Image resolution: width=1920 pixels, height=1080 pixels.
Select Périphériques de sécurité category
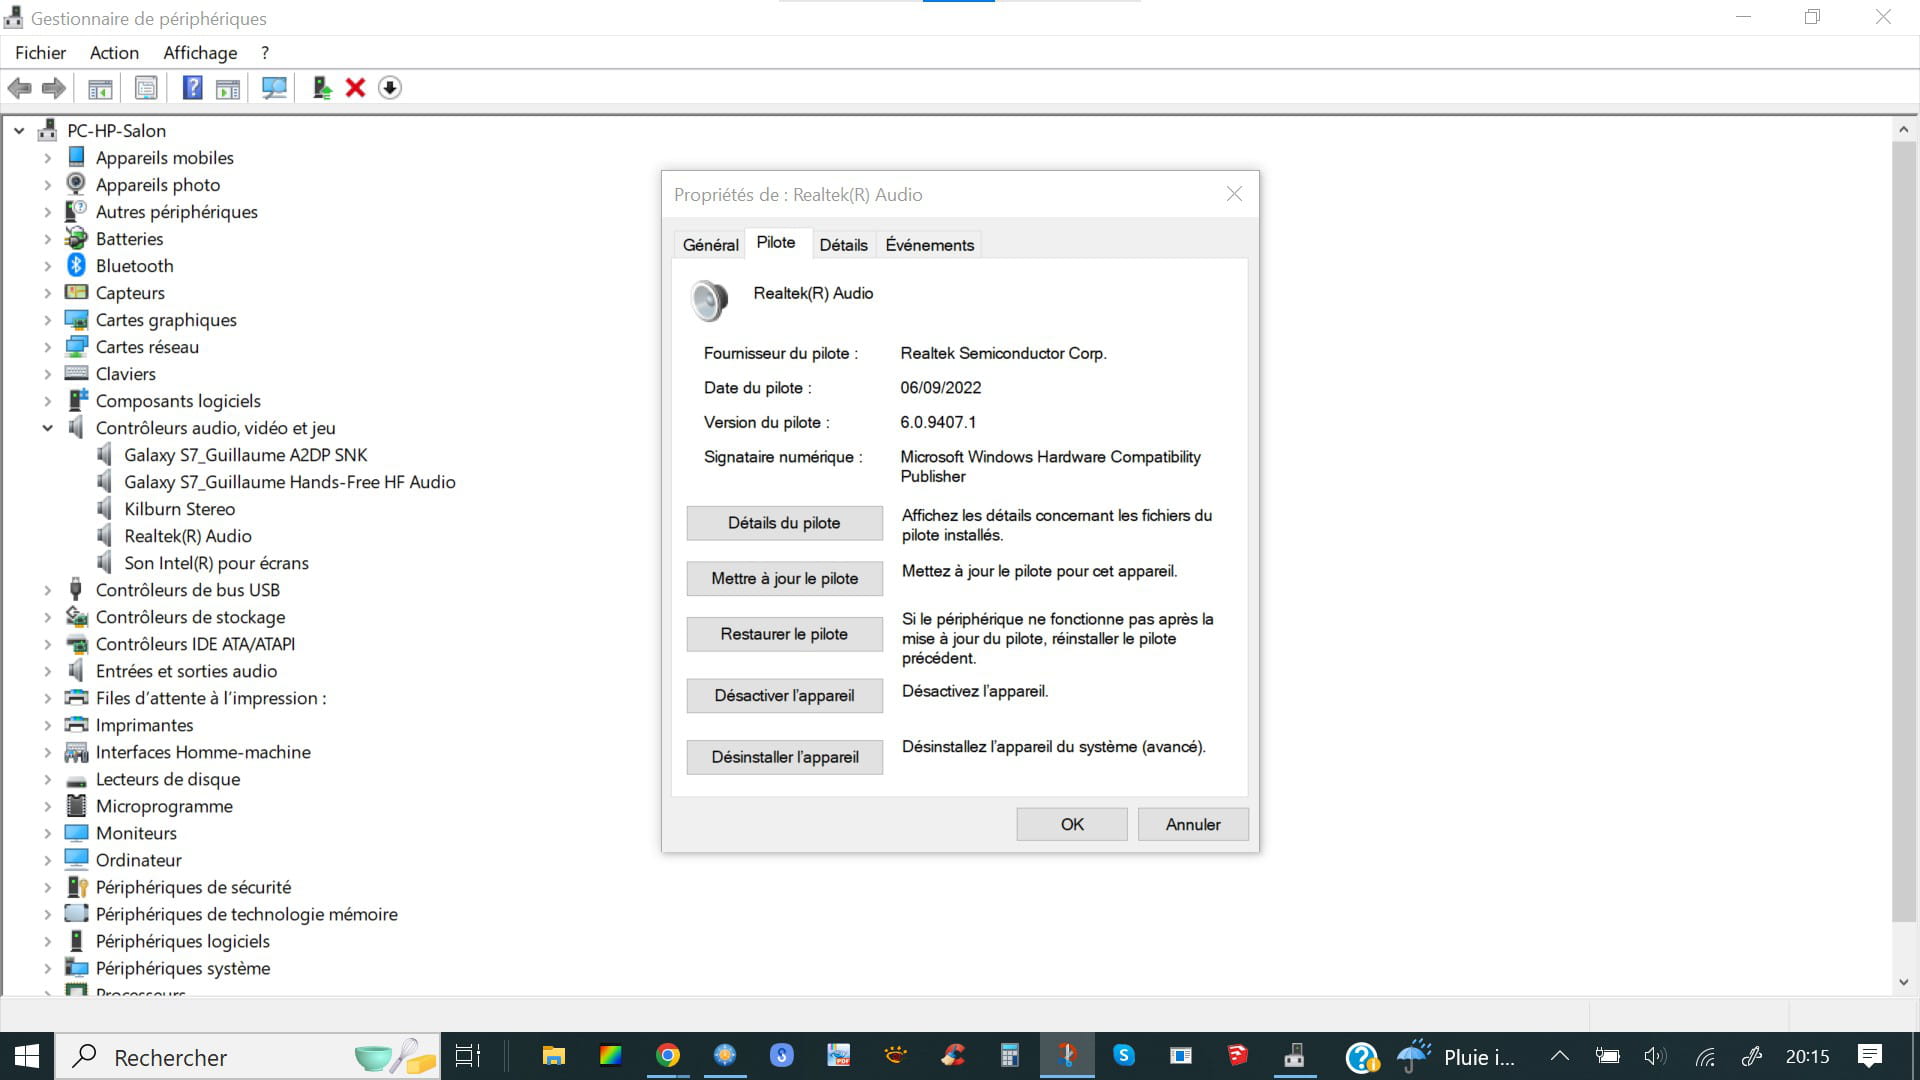click(193, 887)
